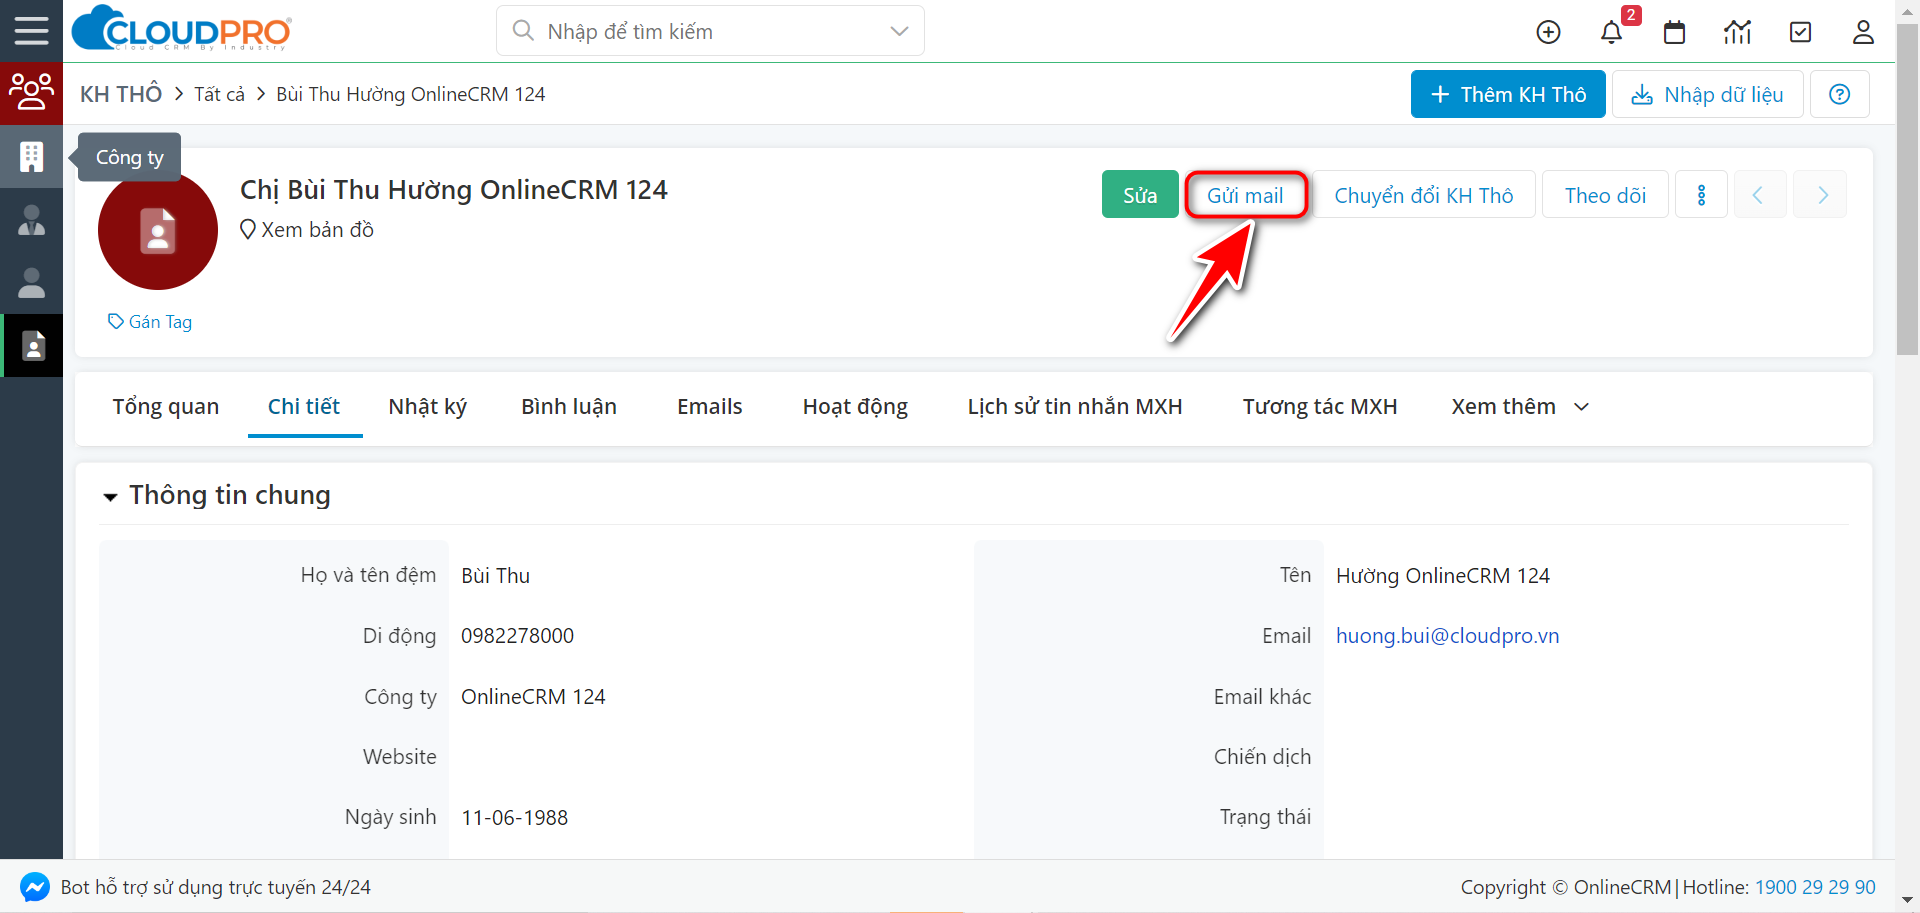This screenshot has width=1920, height=913.
Task: Collapse the Thông tin chung section
Action: 110,497
